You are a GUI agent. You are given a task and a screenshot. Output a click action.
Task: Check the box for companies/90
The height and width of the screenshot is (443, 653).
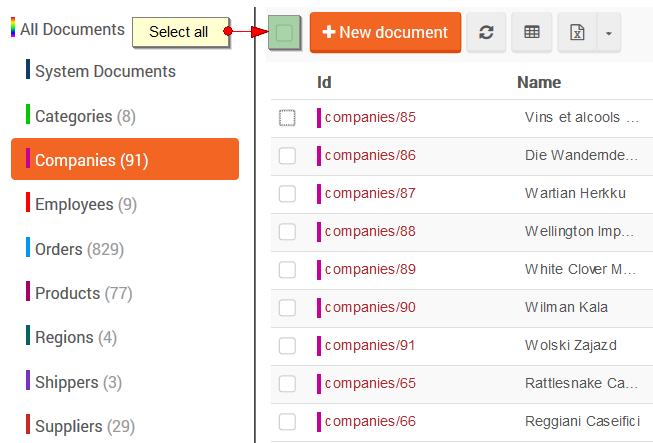(x=287, y=308)
